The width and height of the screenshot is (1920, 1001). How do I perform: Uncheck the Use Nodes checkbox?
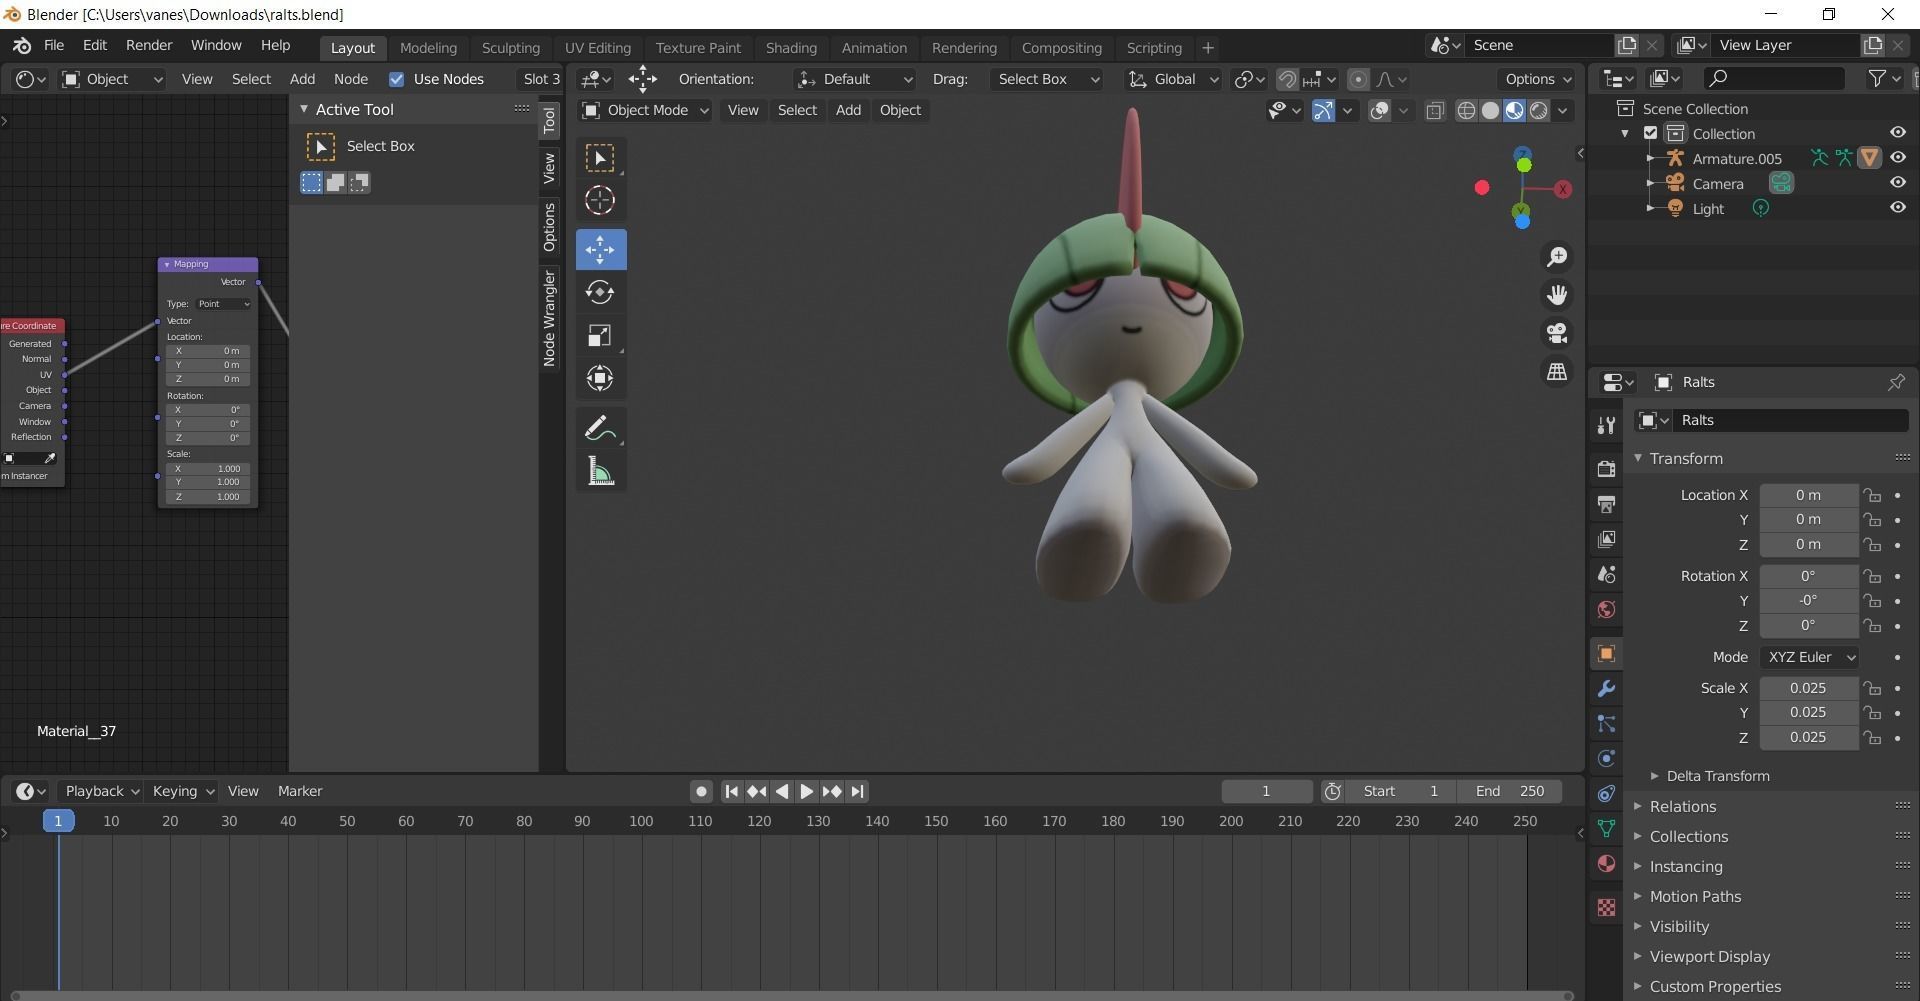pos(396,79)
